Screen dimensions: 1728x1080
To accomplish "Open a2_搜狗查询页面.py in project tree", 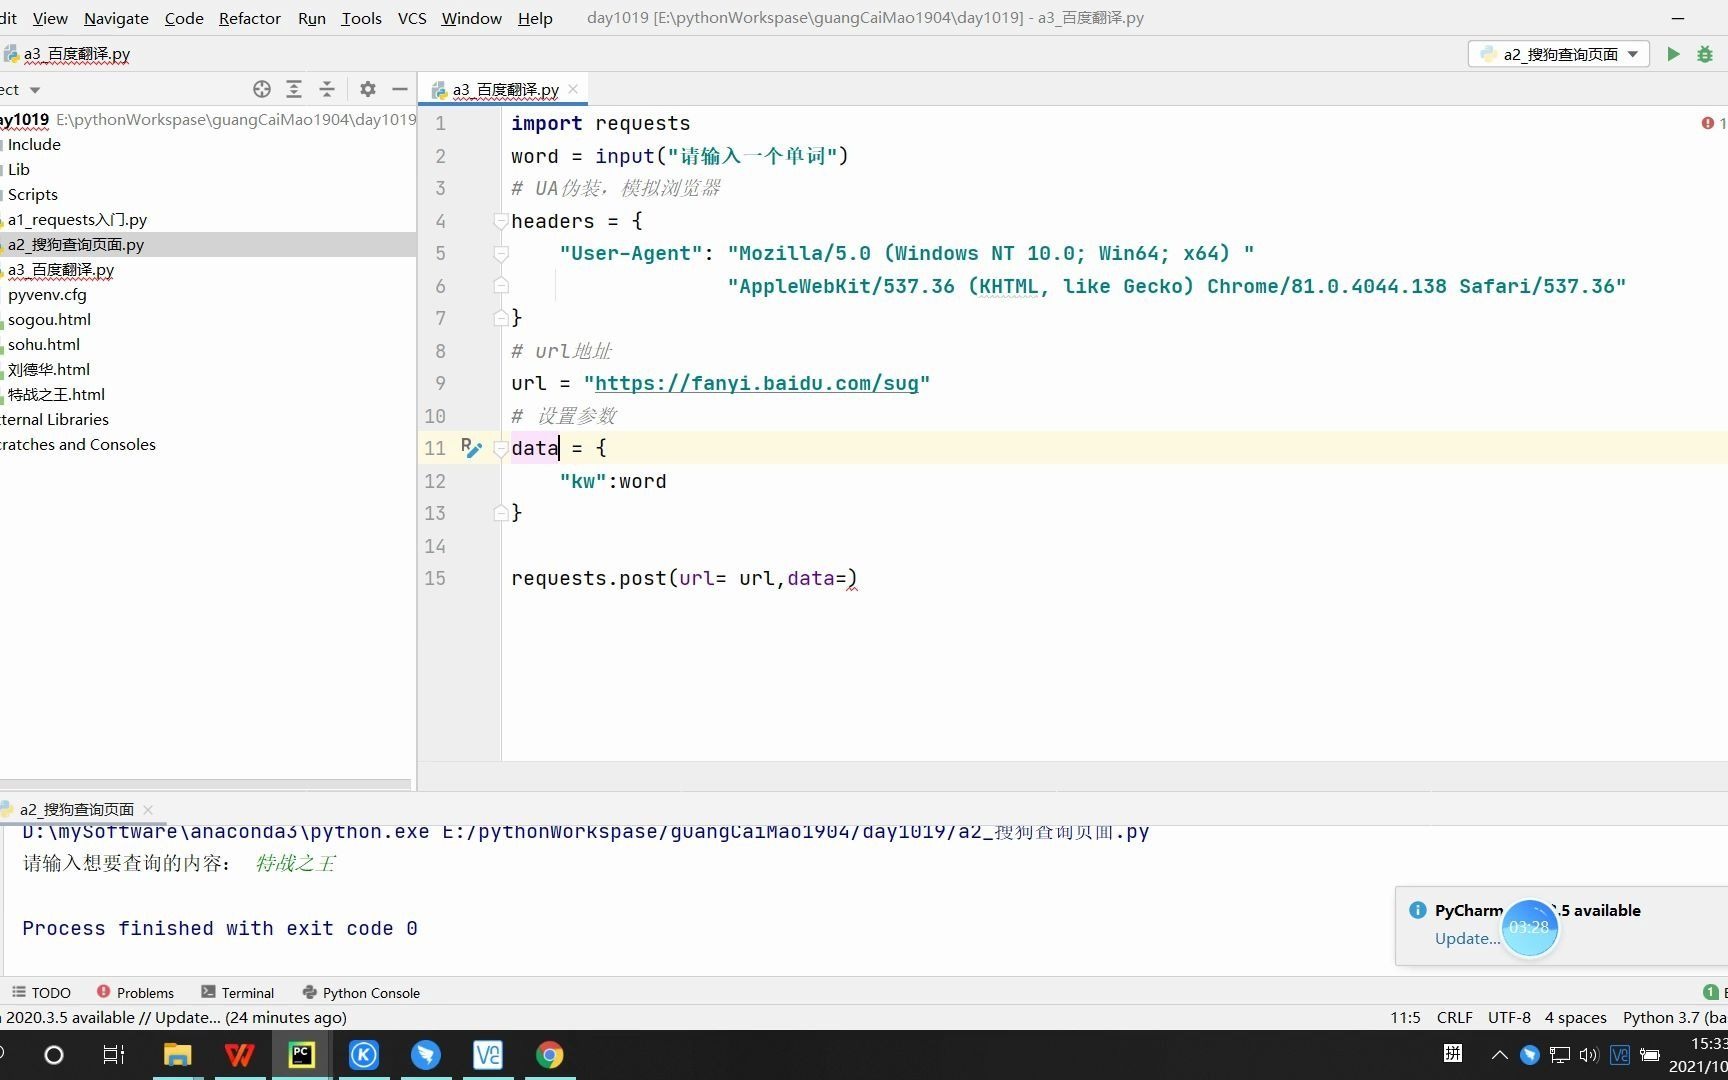I will (76, 244).
